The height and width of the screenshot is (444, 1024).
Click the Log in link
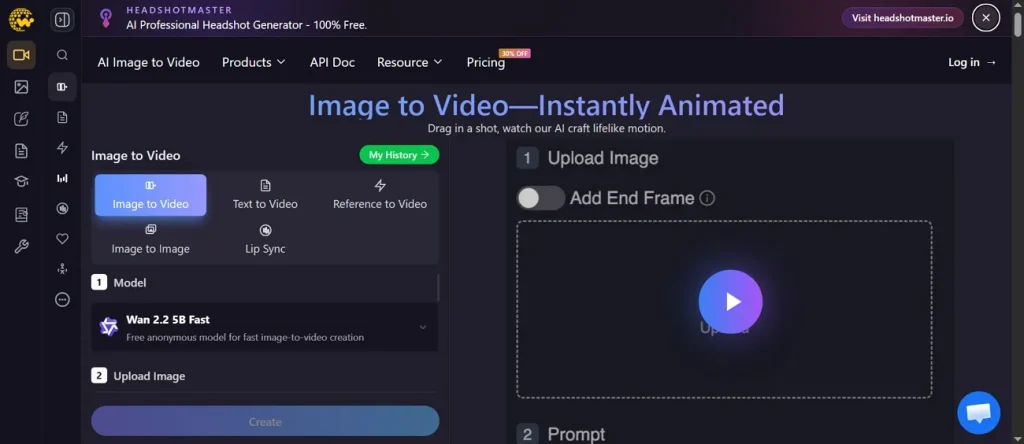coord(972,62)
